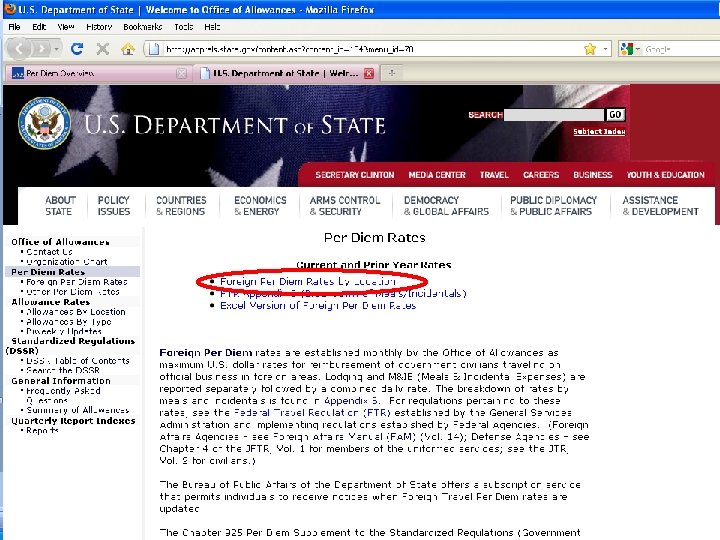
Task: Open the Assistance & Development nav item
Action: pyautogui.click(x=660, y=206)
